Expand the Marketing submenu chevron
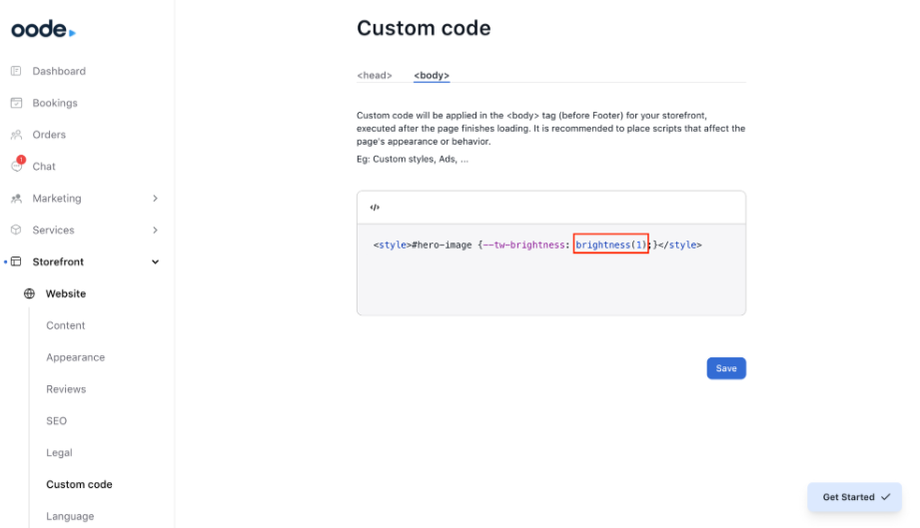This screenshot has width=920, height=528. (155, 198)
